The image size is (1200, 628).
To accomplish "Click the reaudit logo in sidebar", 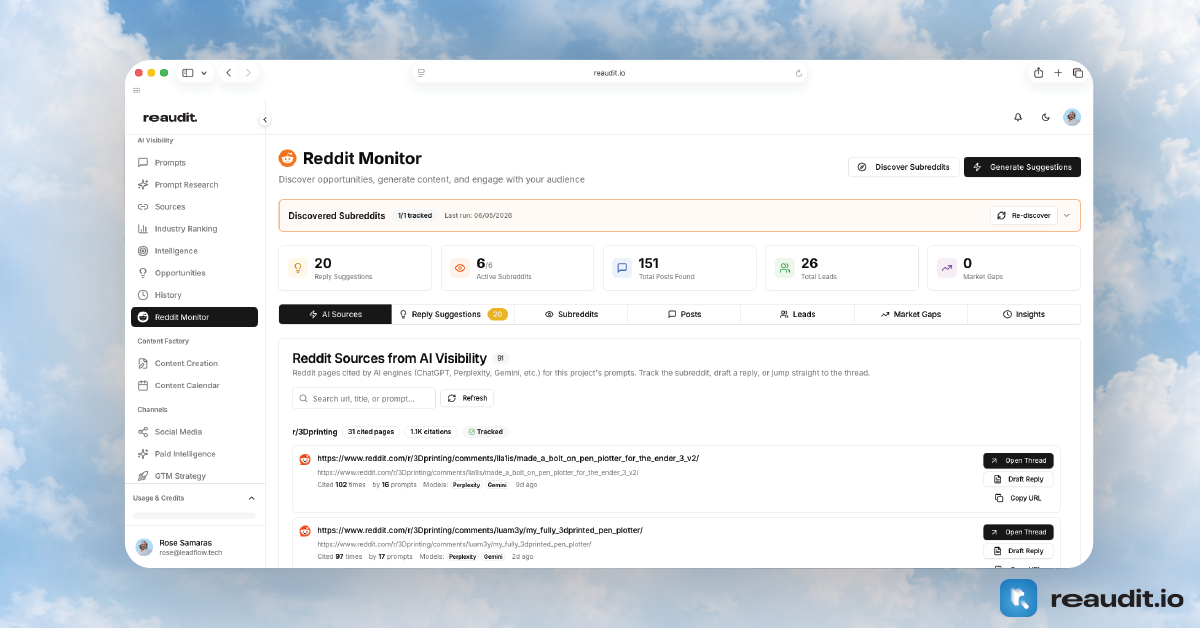I will point(170,118).
